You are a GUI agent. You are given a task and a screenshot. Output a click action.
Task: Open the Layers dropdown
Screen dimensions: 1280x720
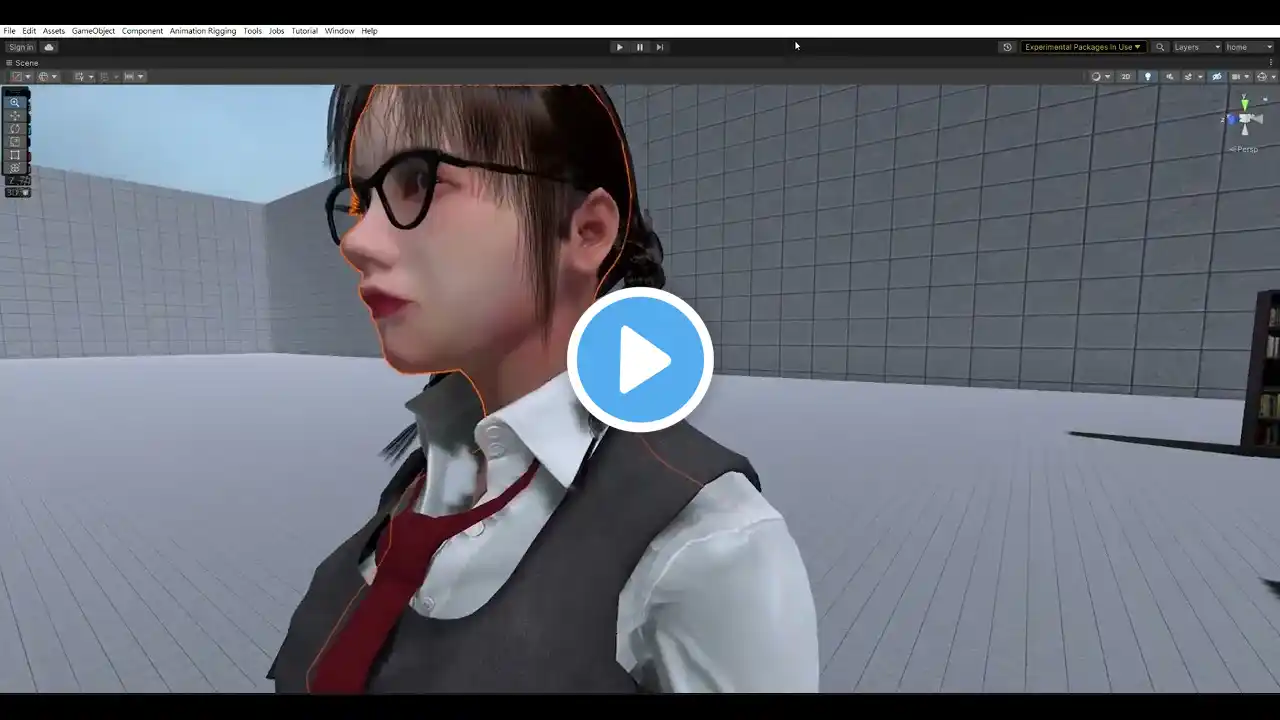(x=1196, y=47)
